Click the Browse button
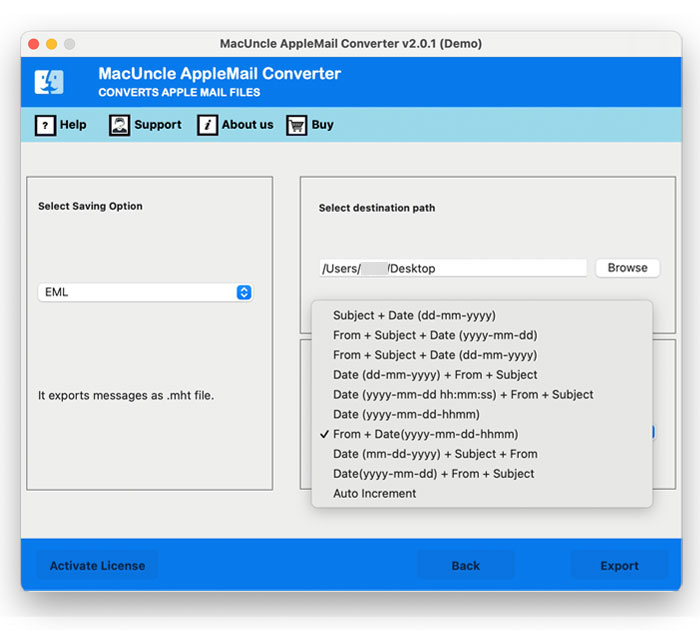This screenshot has height=630, width=700. (627, 268)
